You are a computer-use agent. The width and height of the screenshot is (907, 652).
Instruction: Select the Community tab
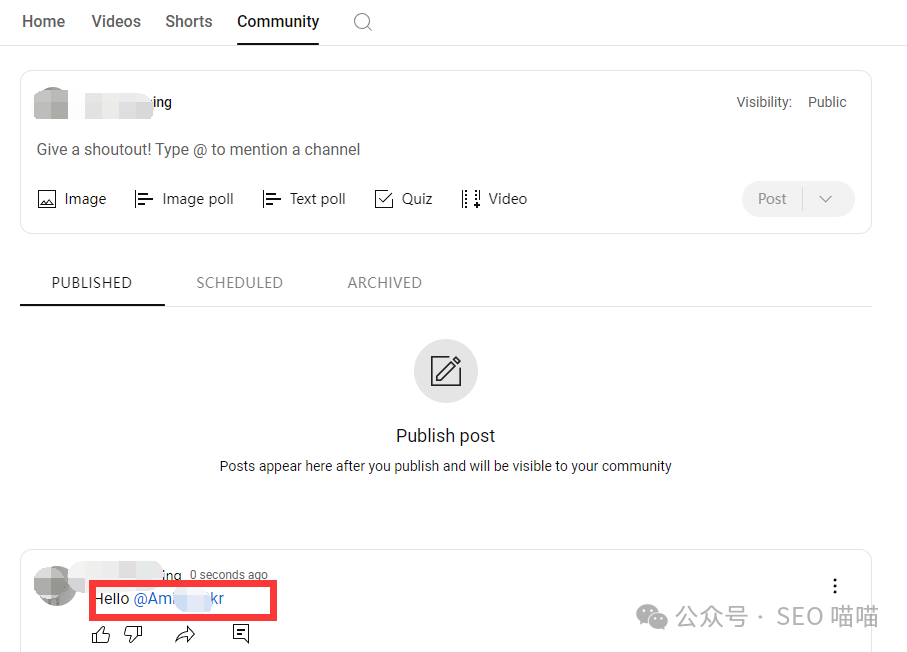[x=278, y=22]
